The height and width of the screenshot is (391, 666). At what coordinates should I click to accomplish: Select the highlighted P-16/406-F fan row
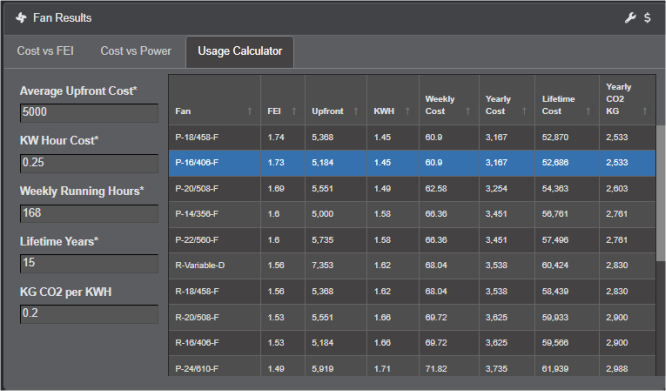click(412, 163)
